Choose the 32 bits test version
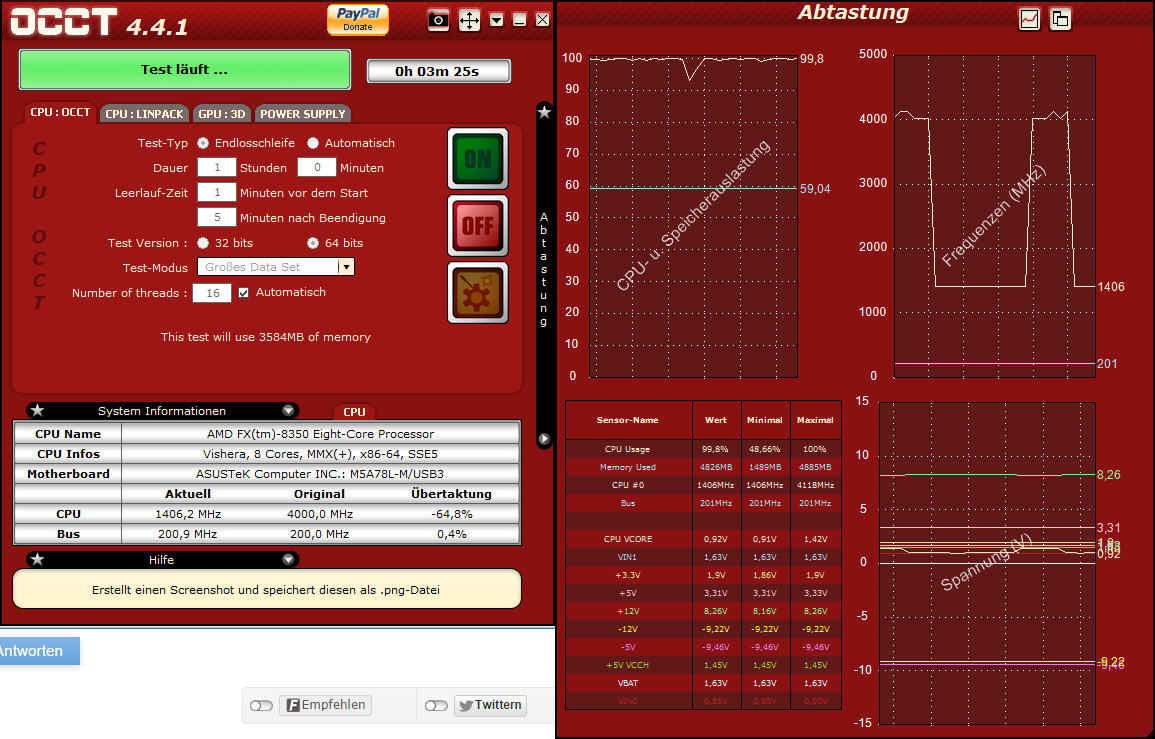This screenshot has height=739, width=1155. click(x=203, y=242)
